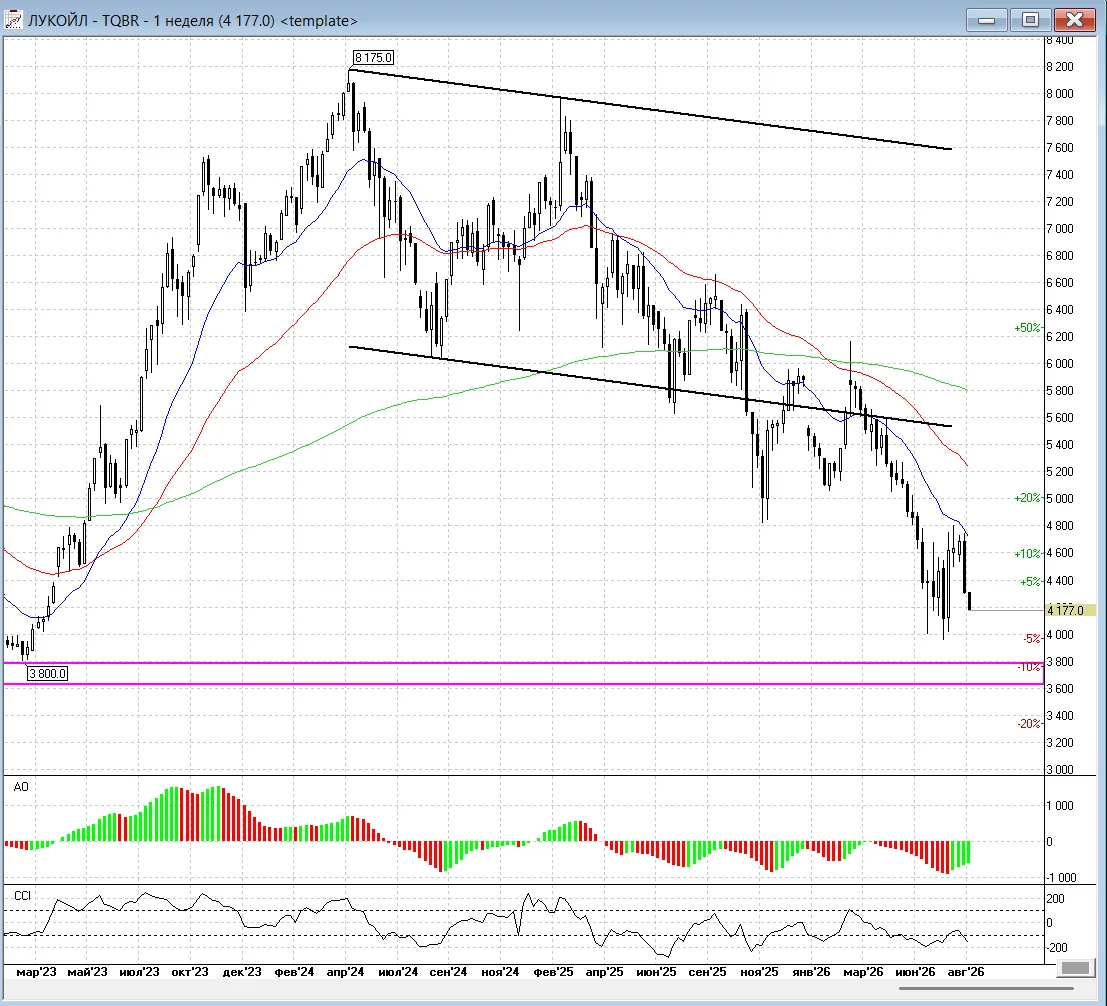Click the апр'24 date on time axis

click(345, 972)
